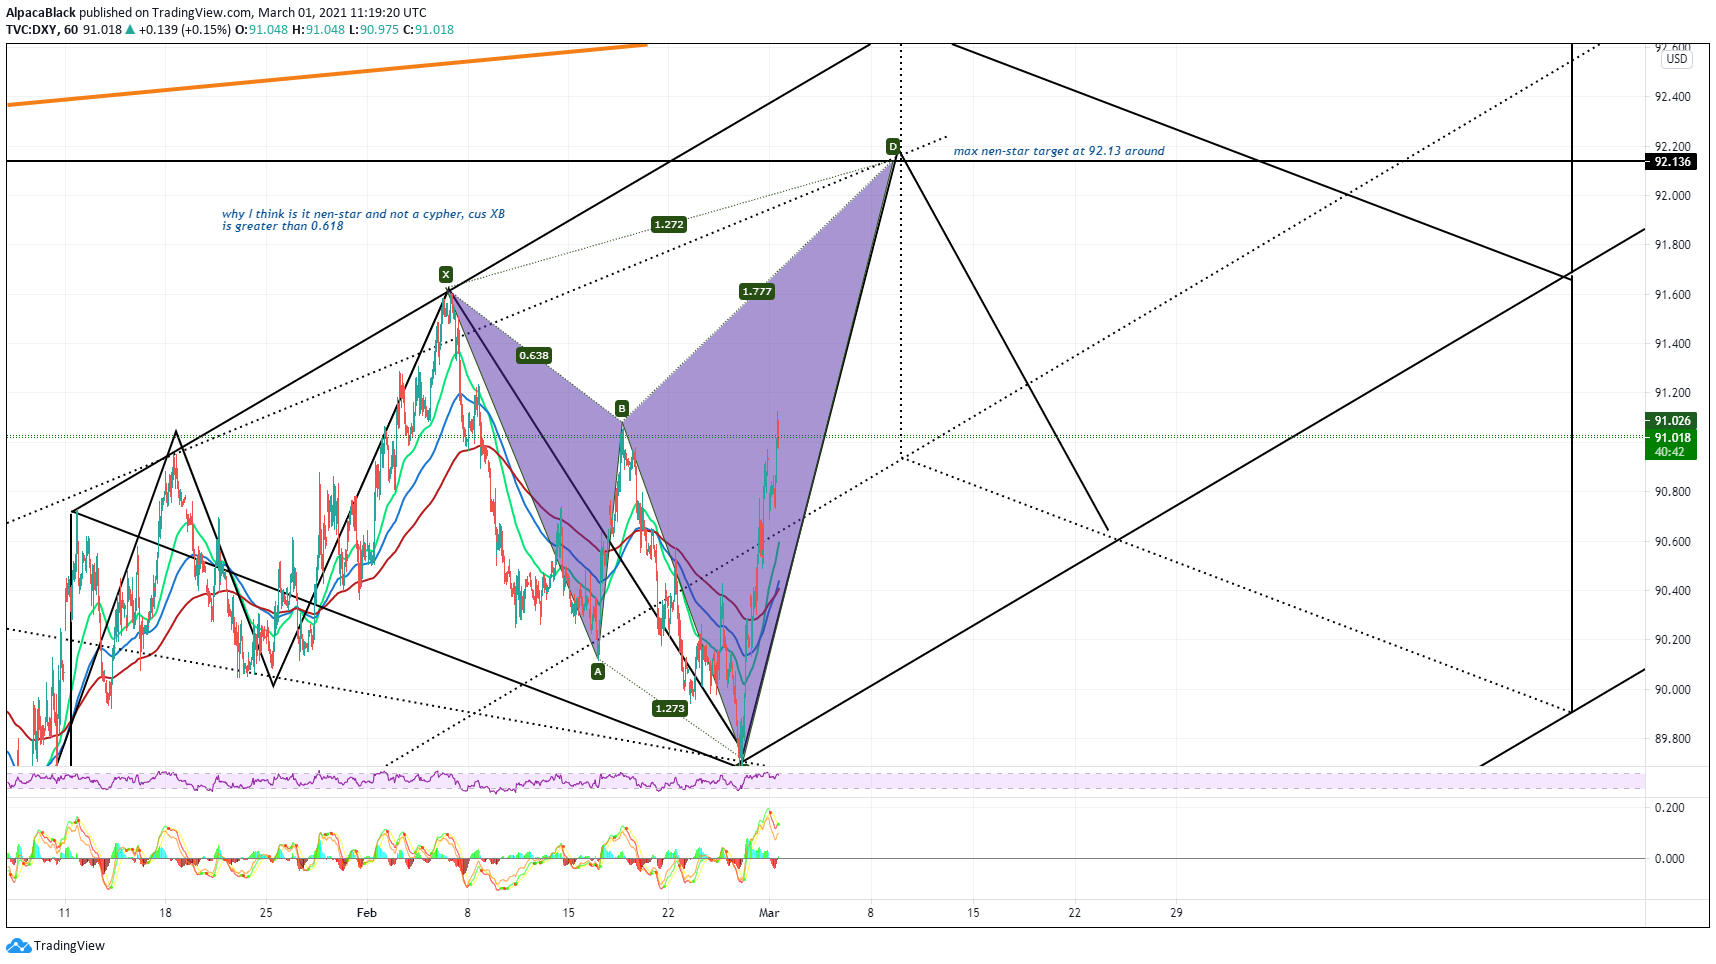Click the TradingView text at bottom left
Screen dimensions: 1716x964
click(69, 946)
